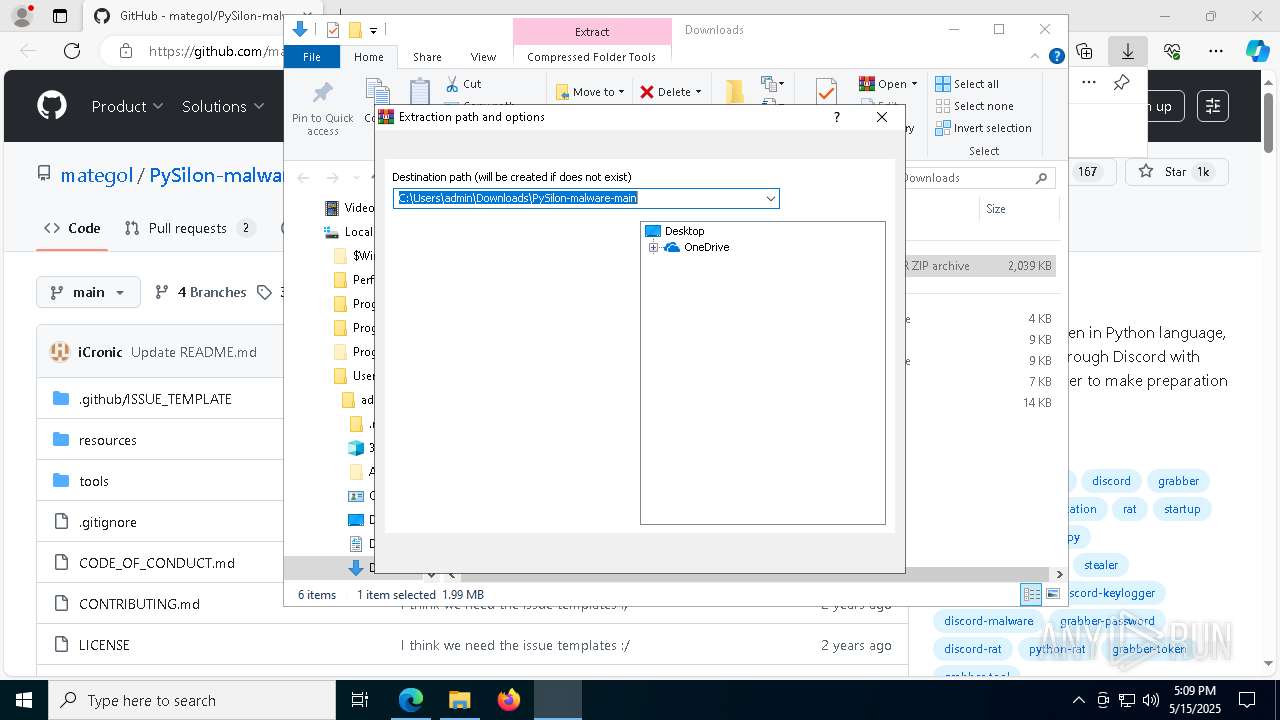Click the Cut scissors command
The image size is (1280, 720).
click(463, 84)
